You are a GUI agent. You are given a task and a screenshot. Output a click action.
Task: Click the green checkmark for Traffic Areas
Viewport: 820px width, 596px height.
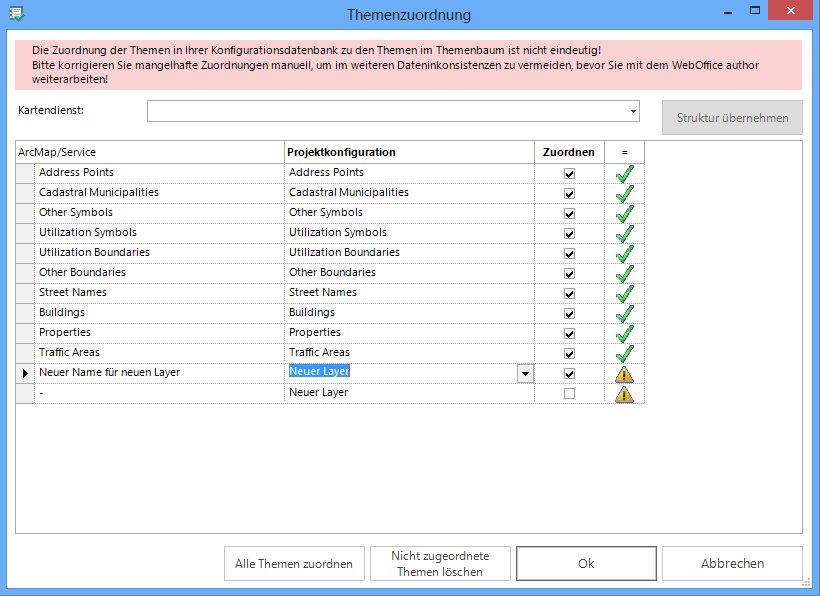click(x=625, y=353)
